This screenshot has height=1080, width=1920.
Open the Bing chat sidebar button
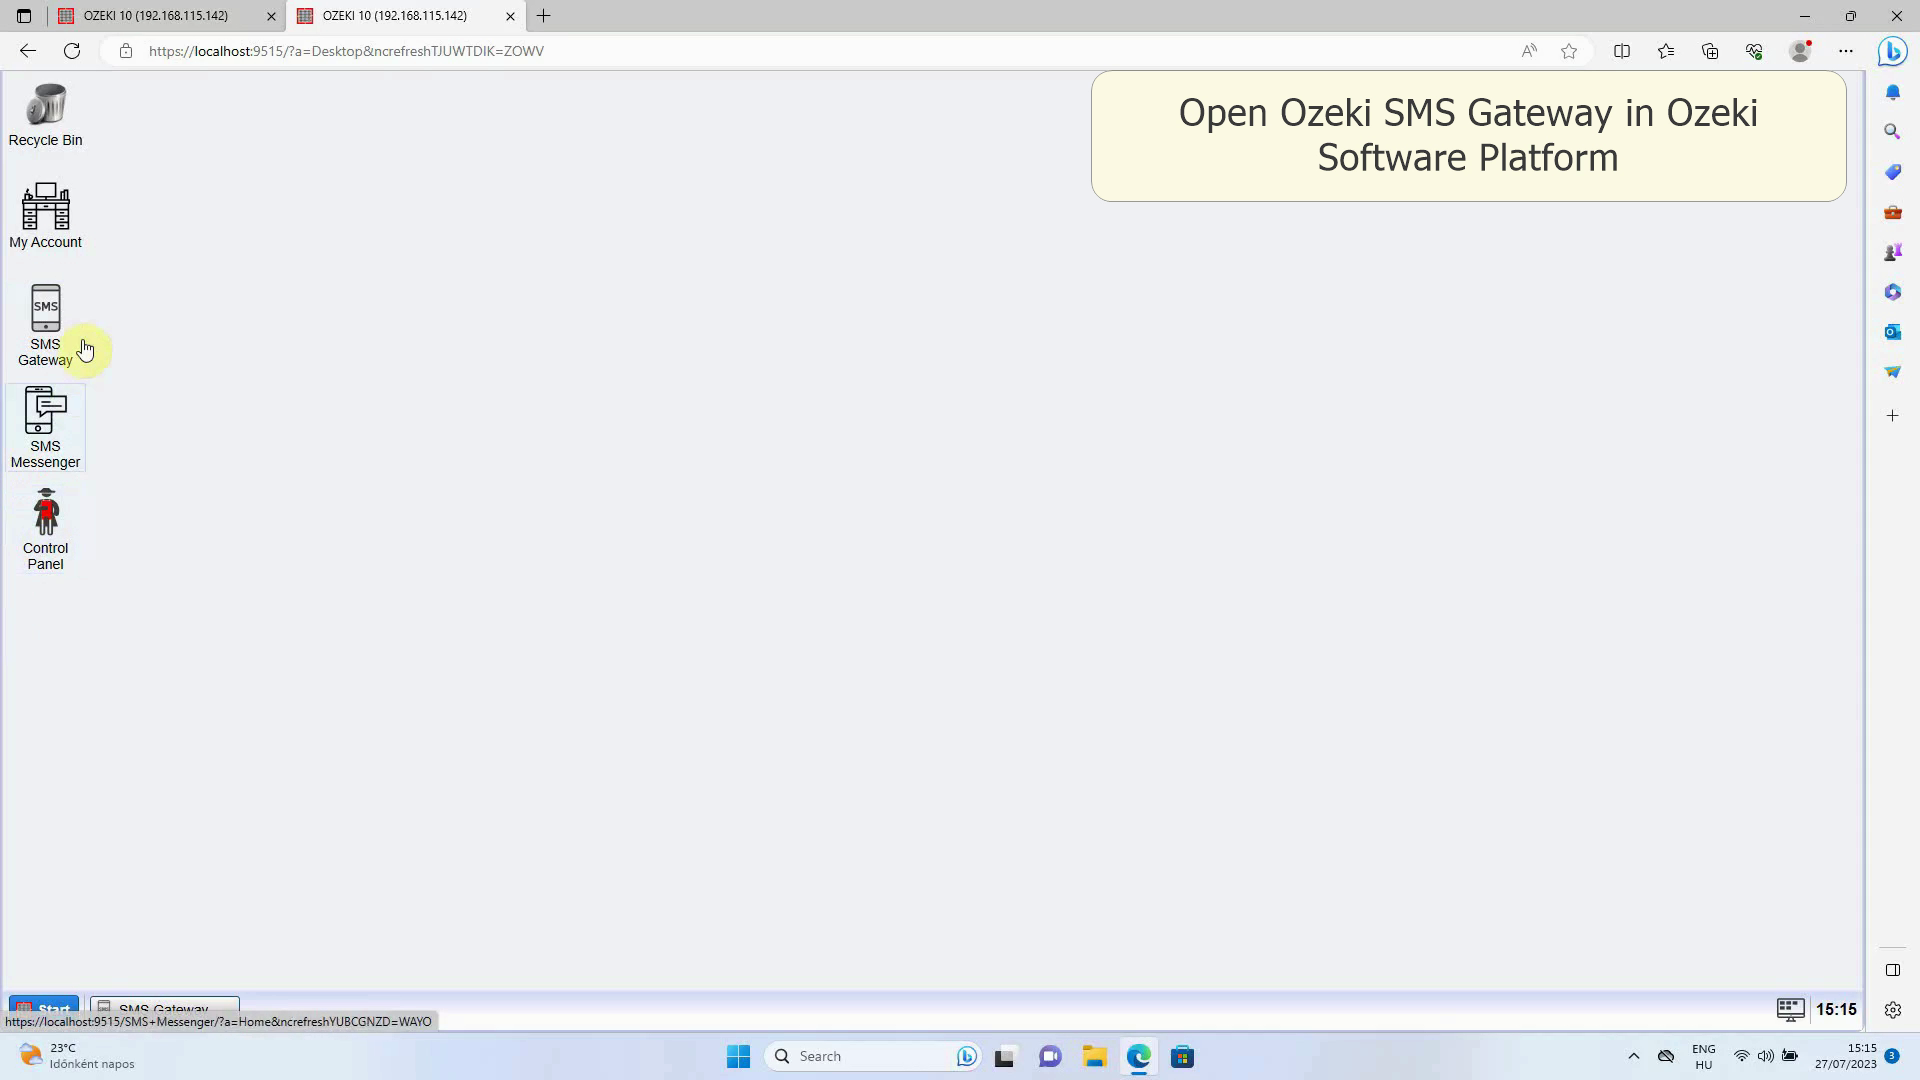pyautogui.click(x=1892, y=51)
